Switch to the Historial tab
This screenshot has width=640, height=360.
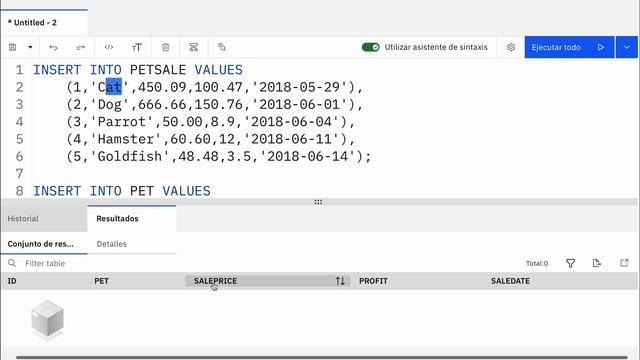[x=44, y=219]
